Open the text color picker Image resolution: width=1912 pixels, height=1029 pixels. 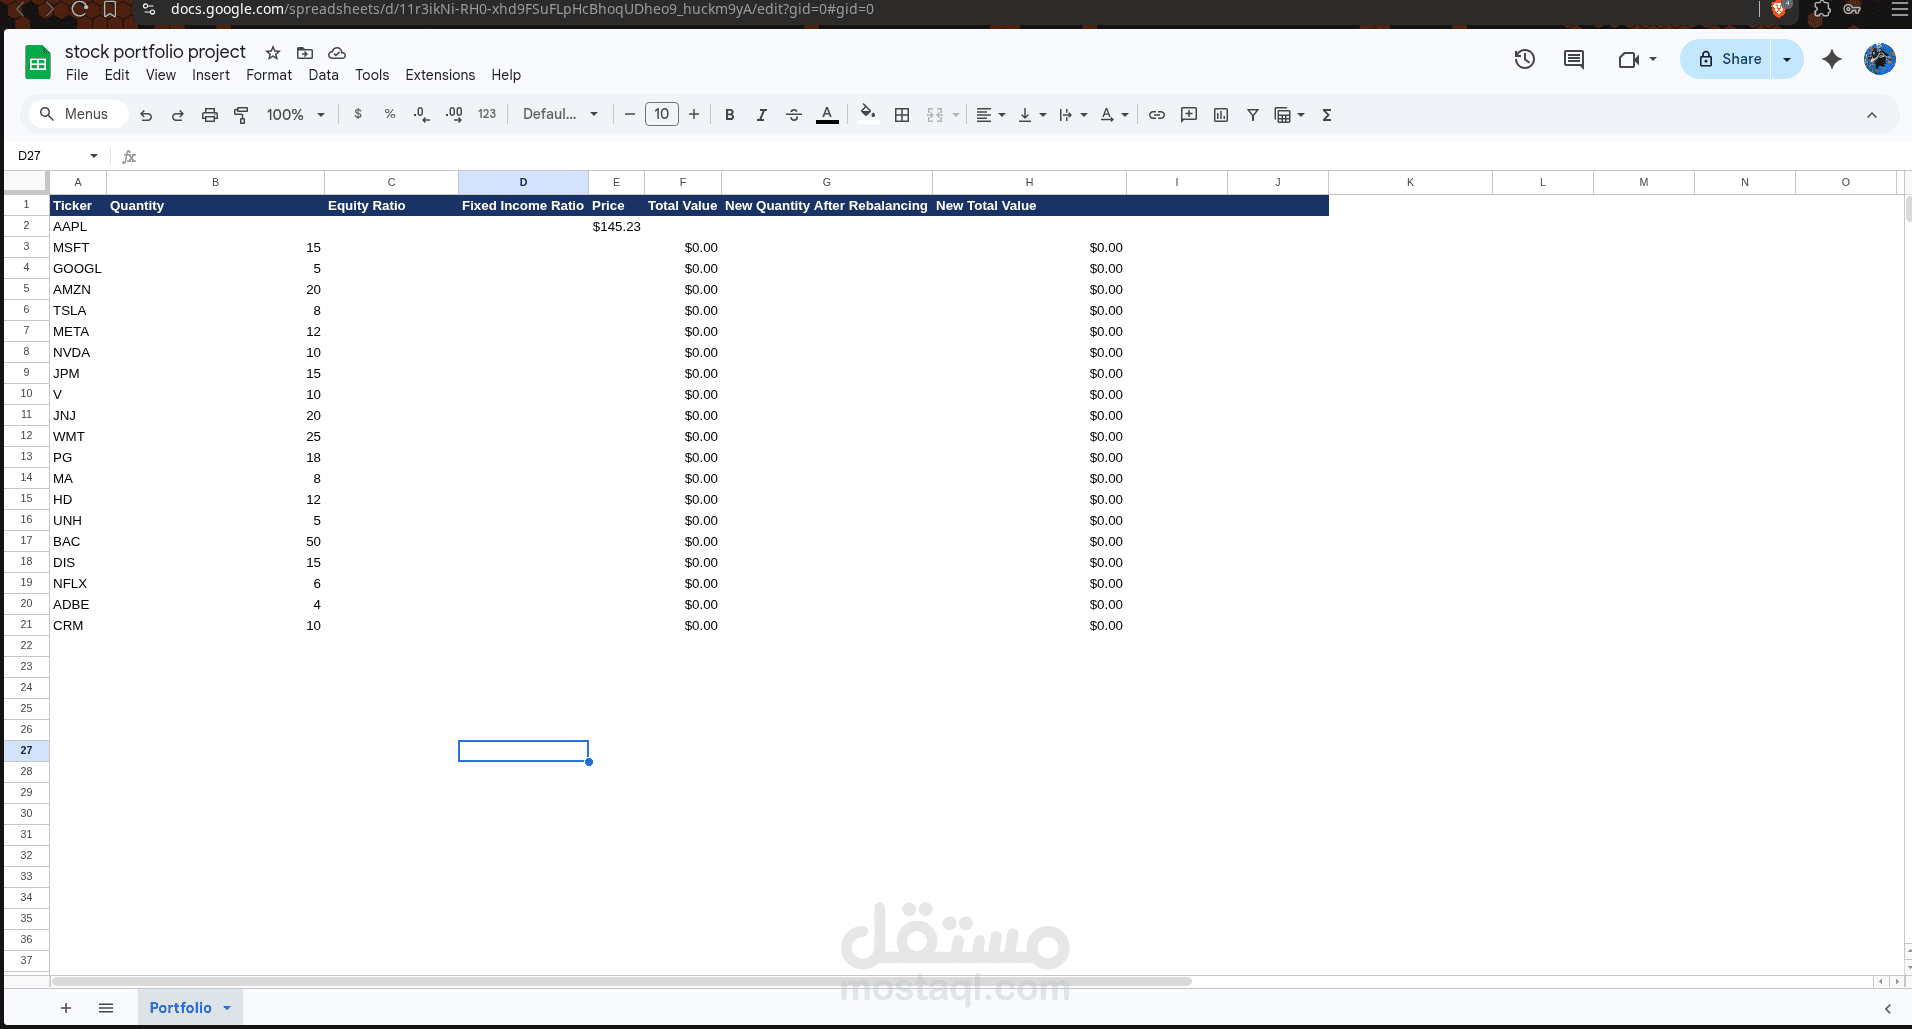[x=827, y=115]
